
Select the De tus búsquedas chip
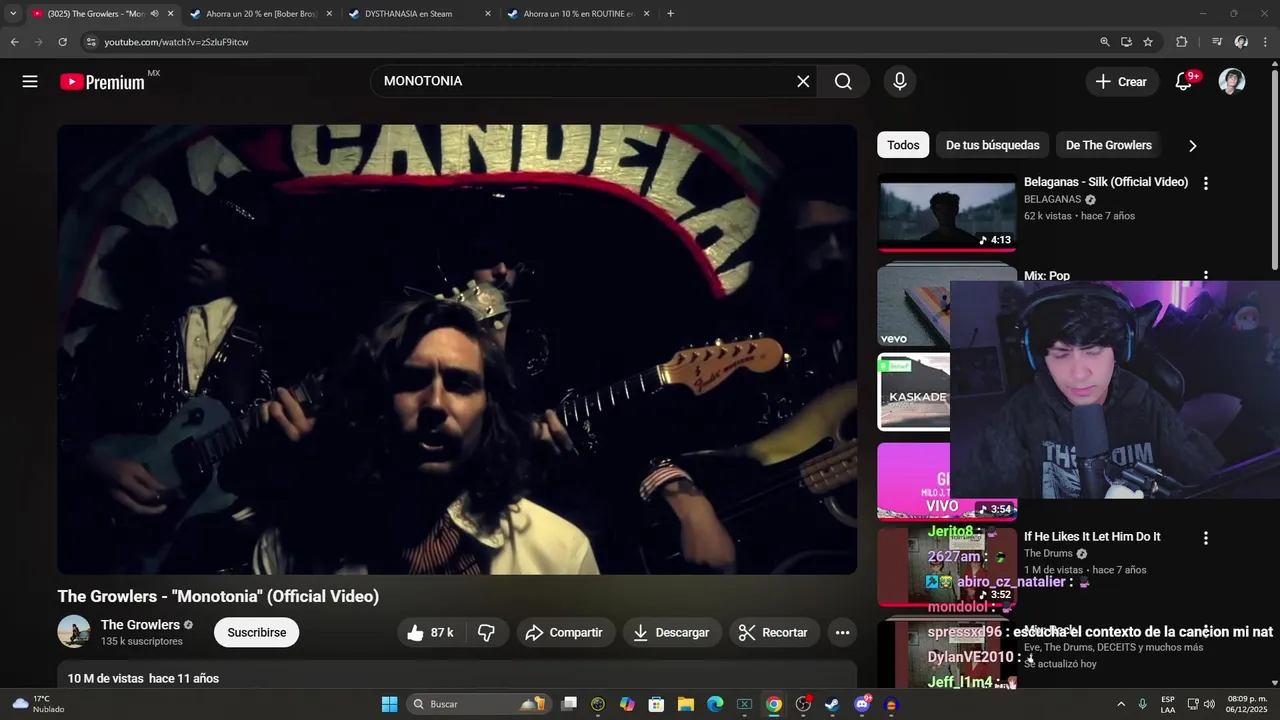tap(992, 145)
